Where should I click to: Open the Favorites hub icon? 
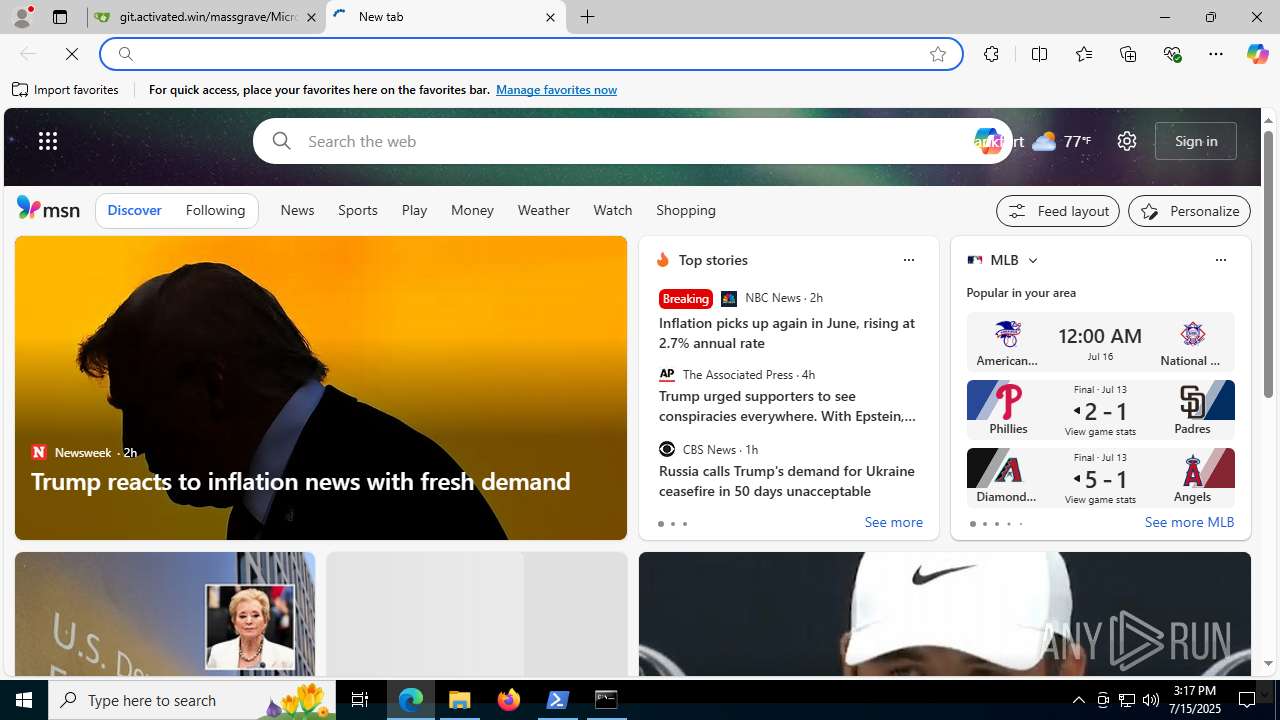pyautogui.click(x=1083, y=54)
